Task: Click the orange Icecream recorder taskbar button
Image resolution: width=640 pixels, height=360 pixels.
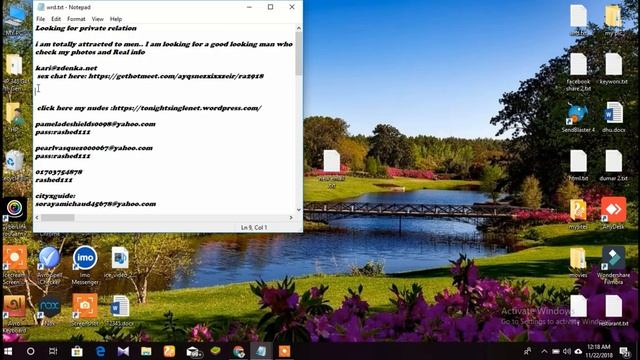Action: pos(284,351)
